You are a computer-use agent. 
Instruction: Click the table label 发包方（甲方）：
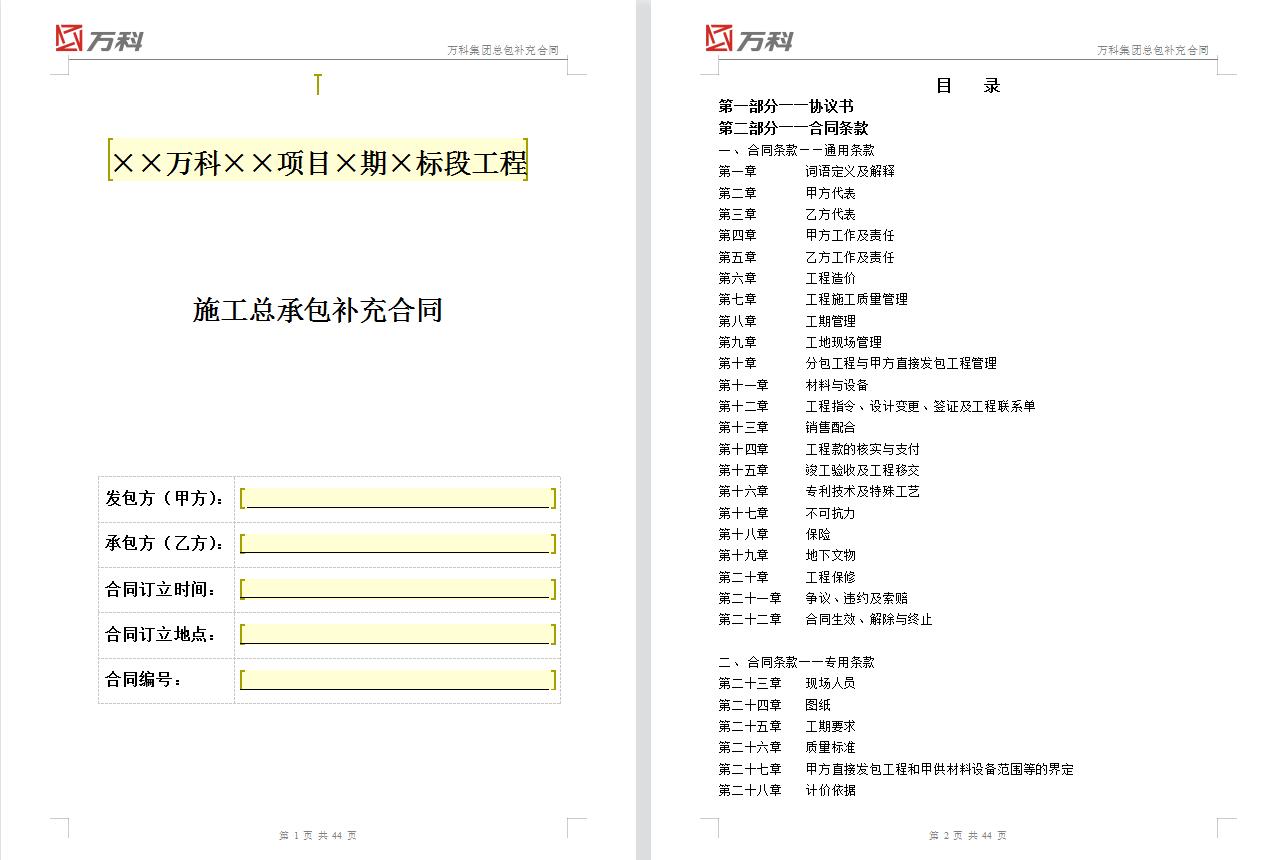pyautogui.click(x=165, y=498)
